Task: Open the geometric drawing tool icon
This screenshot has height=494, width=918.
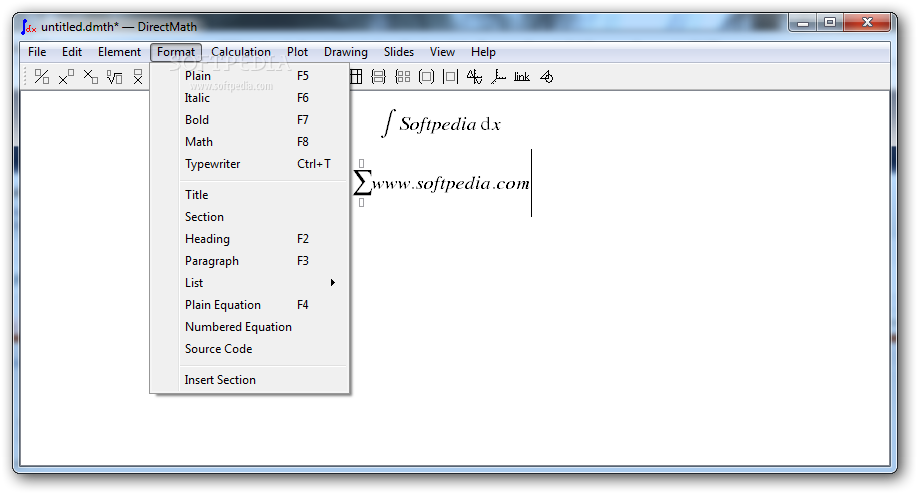Action: click(x=546, y=77)
